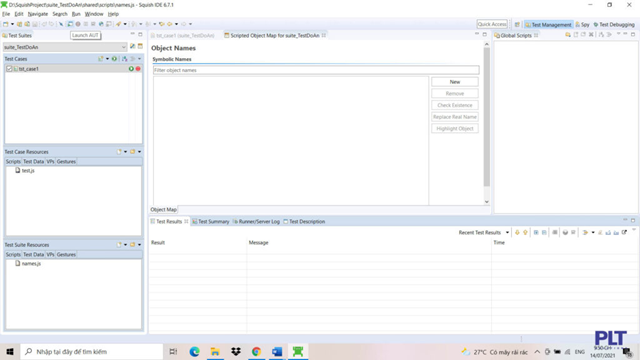Open the Test Results view menu chevron
The height and width of the screenshot is (360, 640).
click(x=634, y=230)
